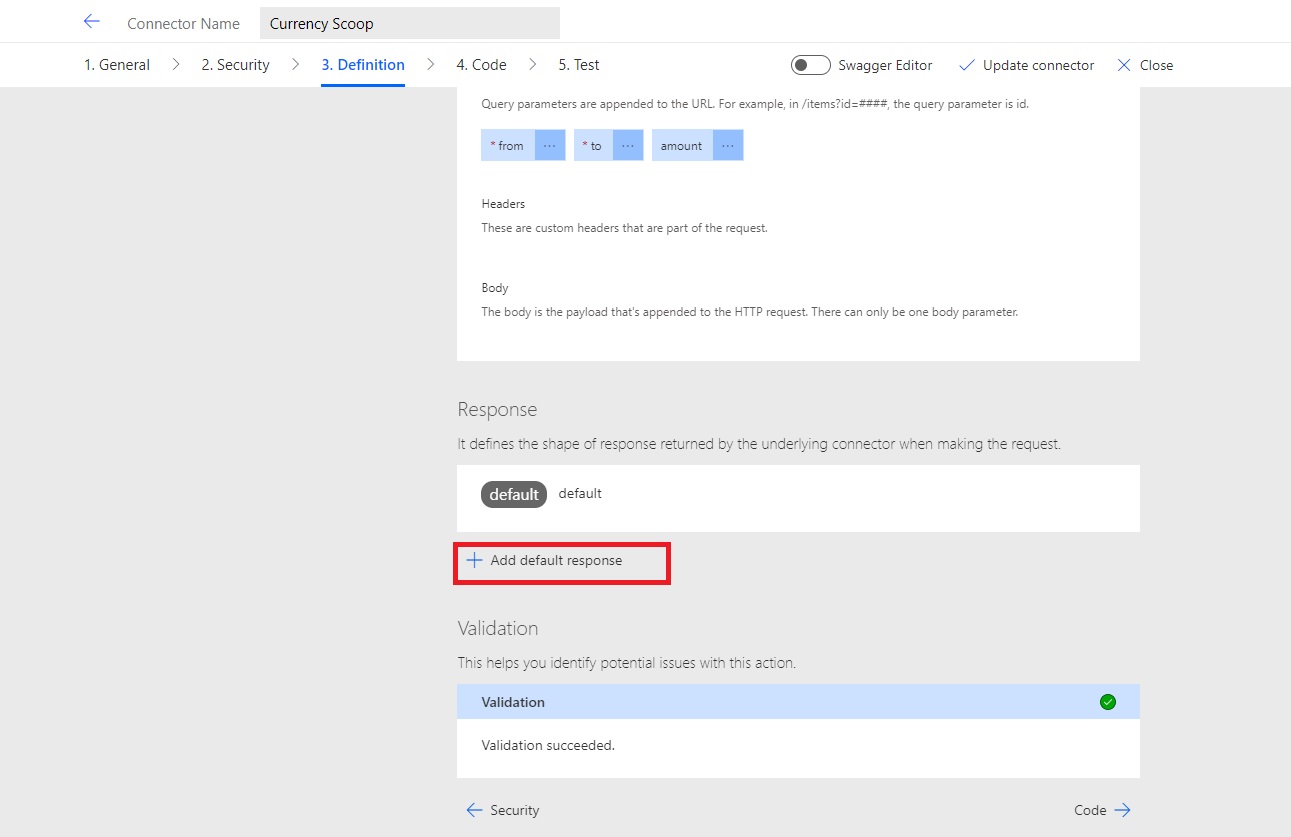Open the Test tab
This screenshot has height=837, width=1291.
578,64
